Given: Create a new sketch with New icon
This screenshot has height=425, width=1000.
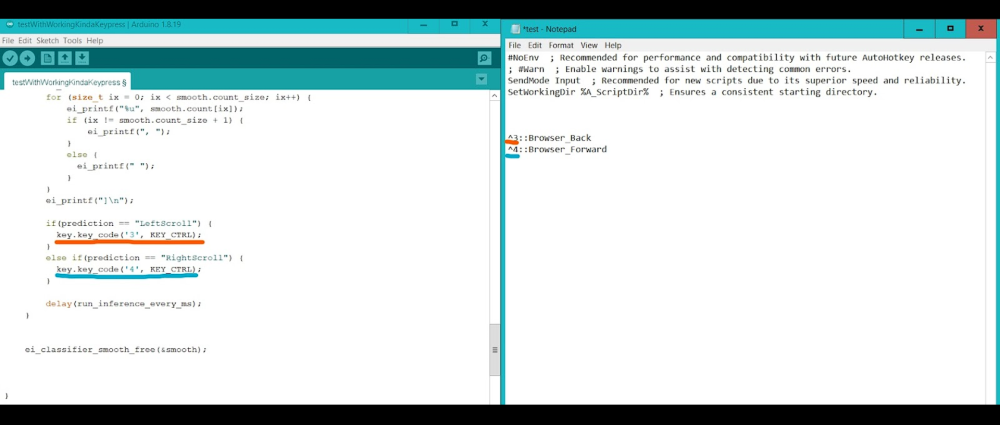Looking at the screenshot, I should coord(47,59).
